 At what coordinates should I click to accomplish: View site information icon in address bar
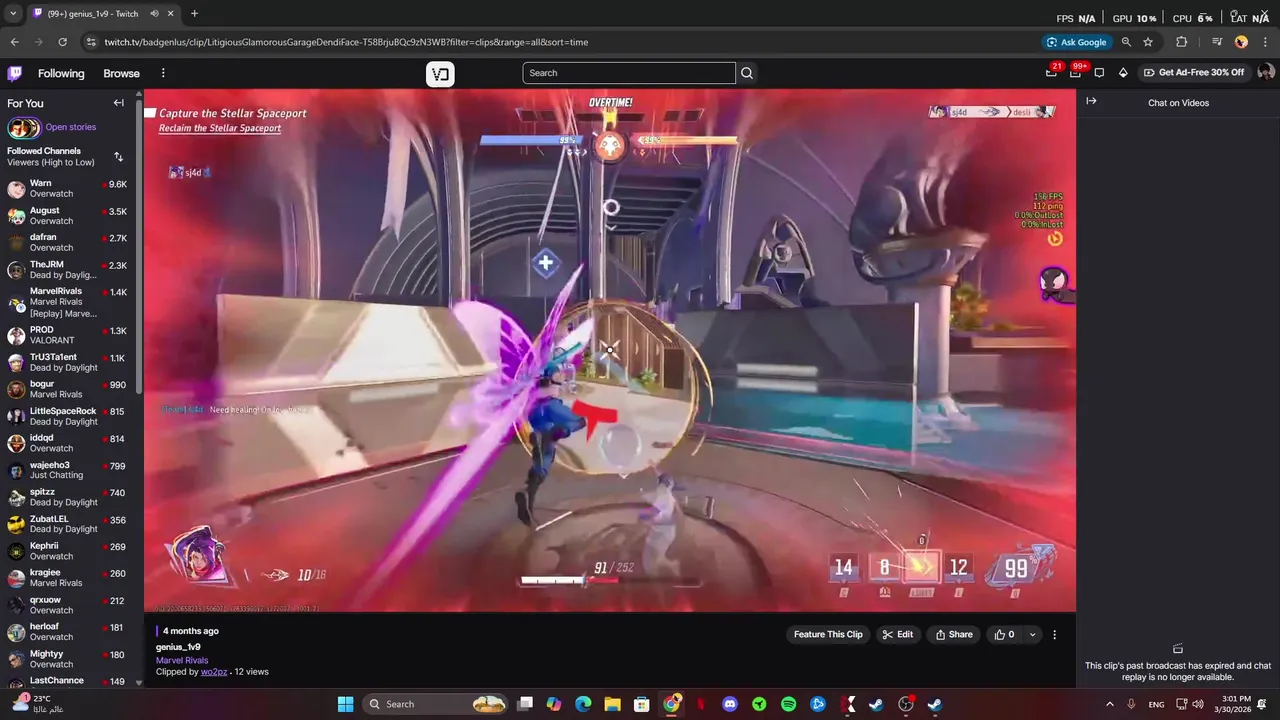pyautogui.click(x=91, y=42)
